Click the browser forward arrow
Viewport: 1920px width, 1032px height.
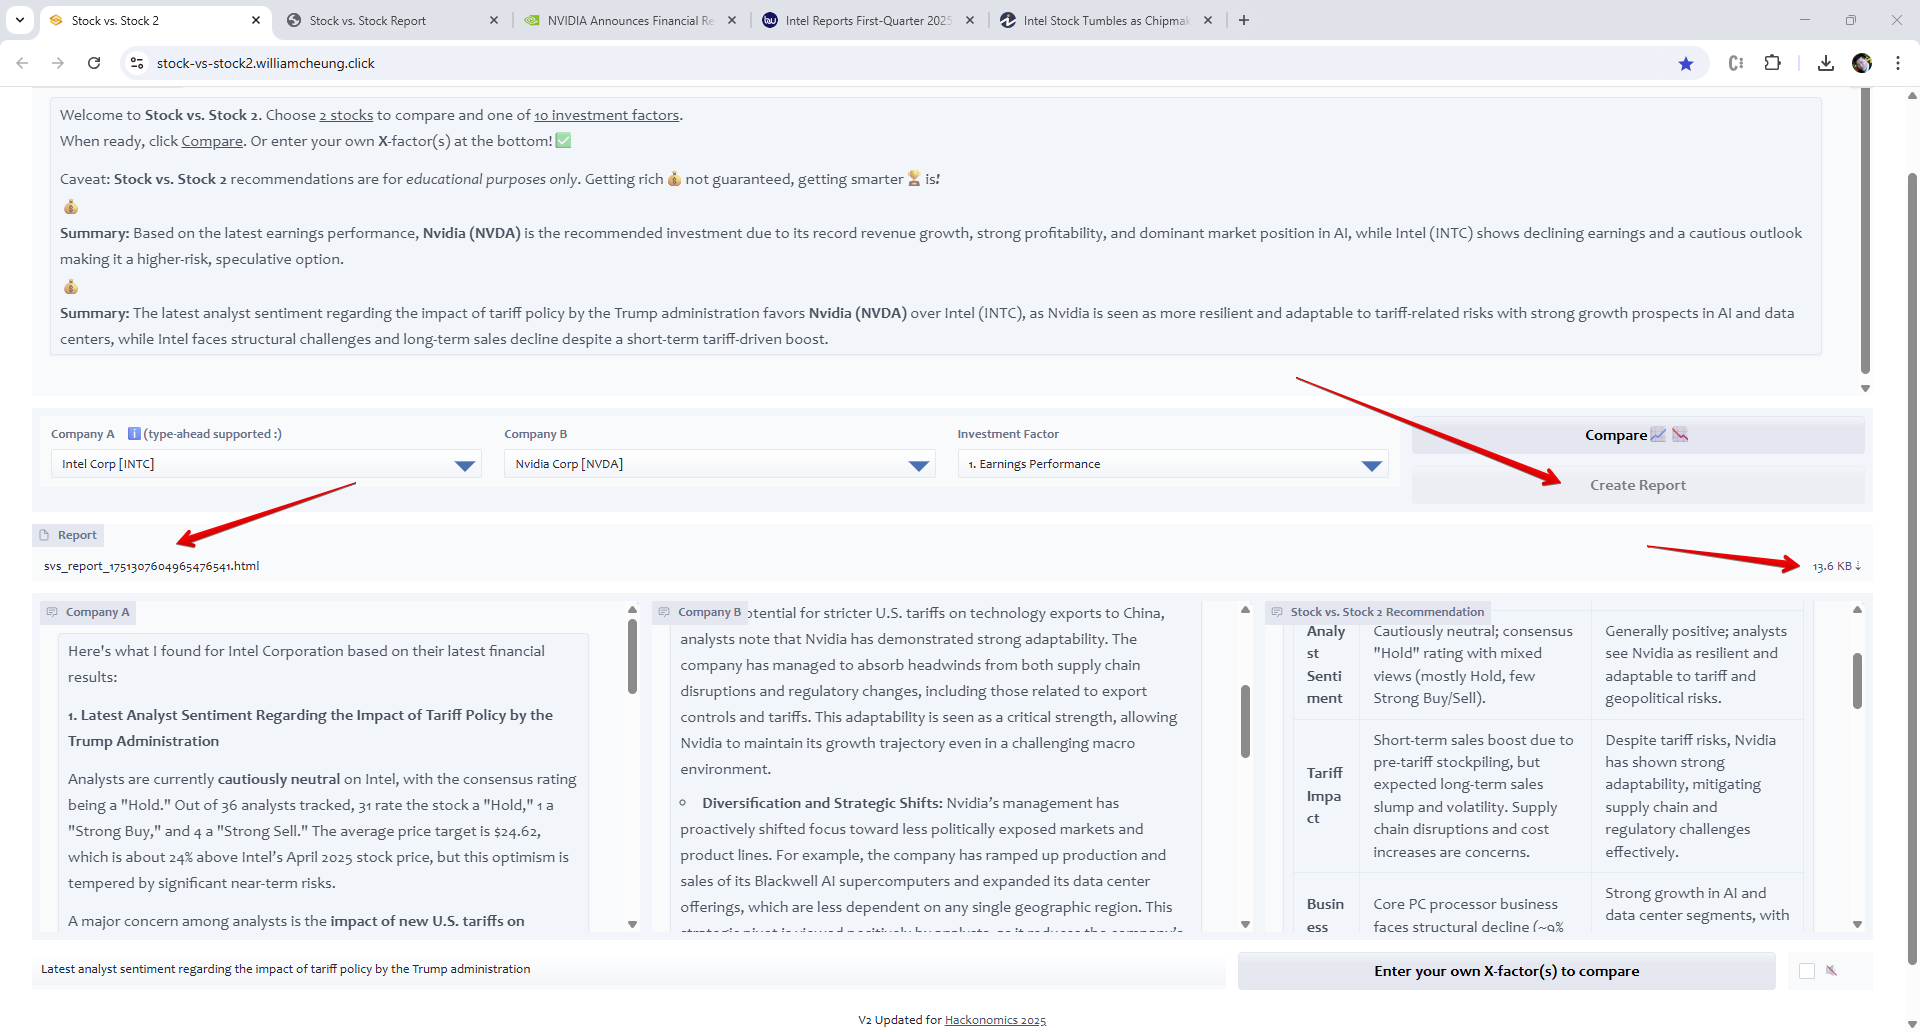[58, 63]
